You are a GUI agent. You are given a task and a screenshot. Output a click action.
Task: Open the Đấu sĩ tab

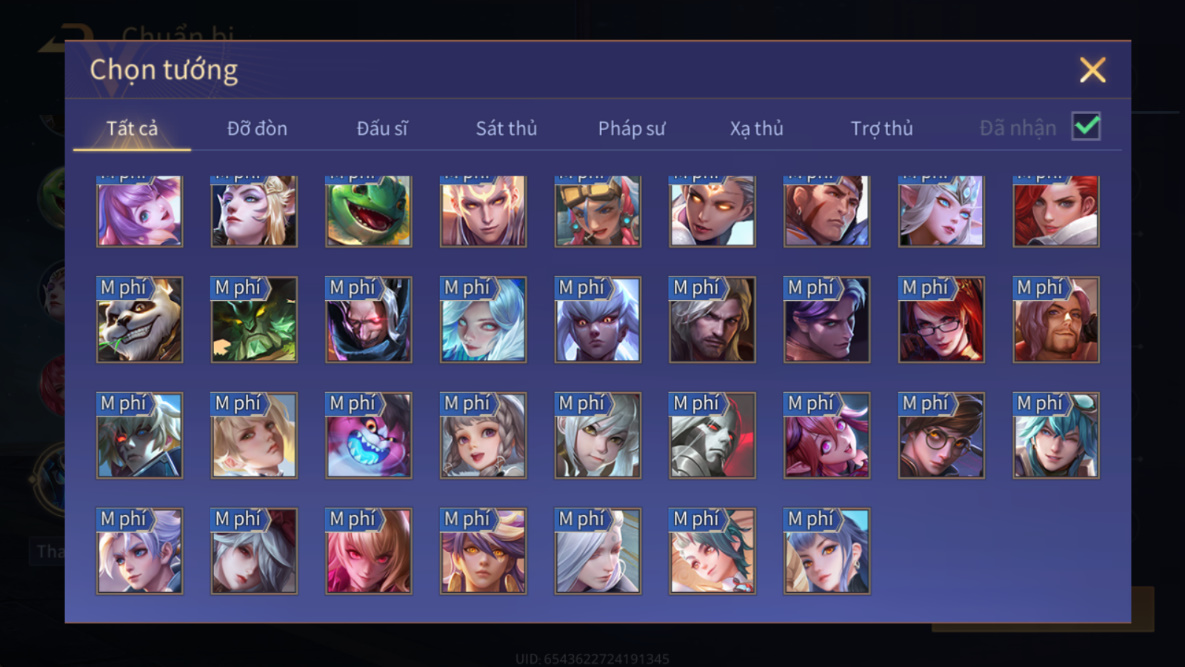pyautogui.click(x=382, y=128)
